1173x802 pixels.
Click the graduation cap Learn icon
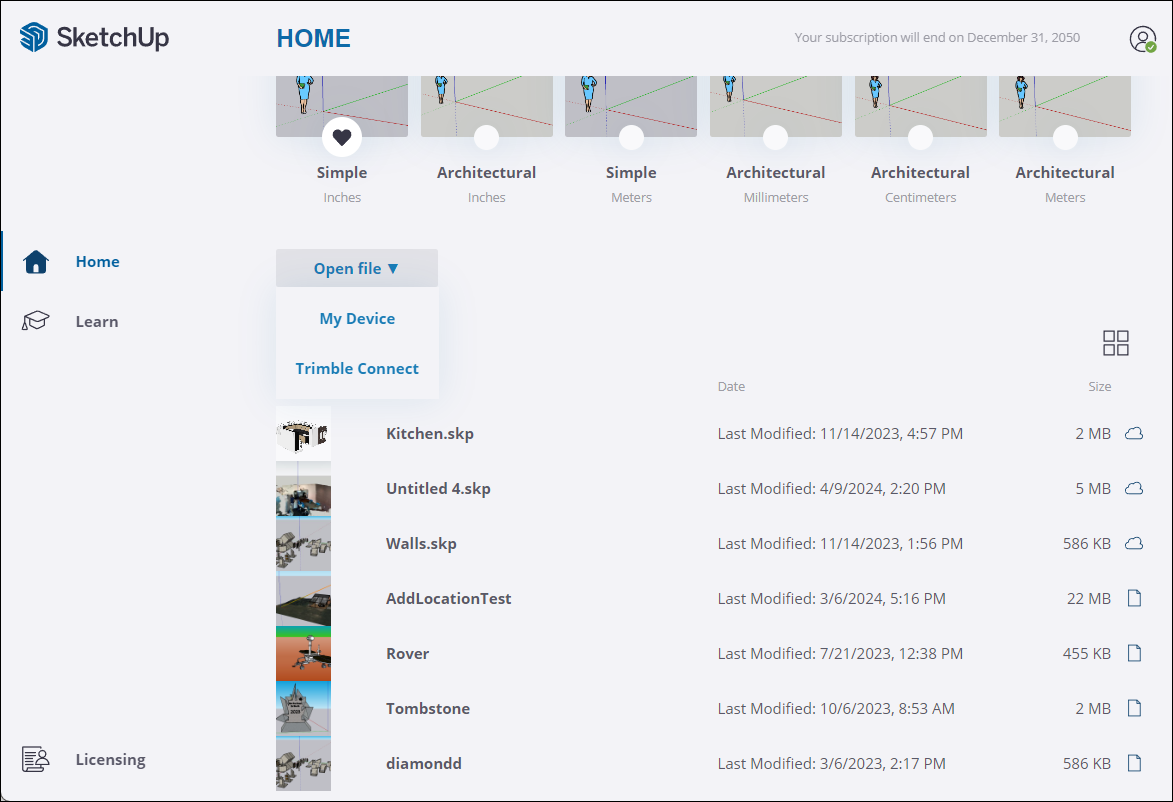pos(36,321)
